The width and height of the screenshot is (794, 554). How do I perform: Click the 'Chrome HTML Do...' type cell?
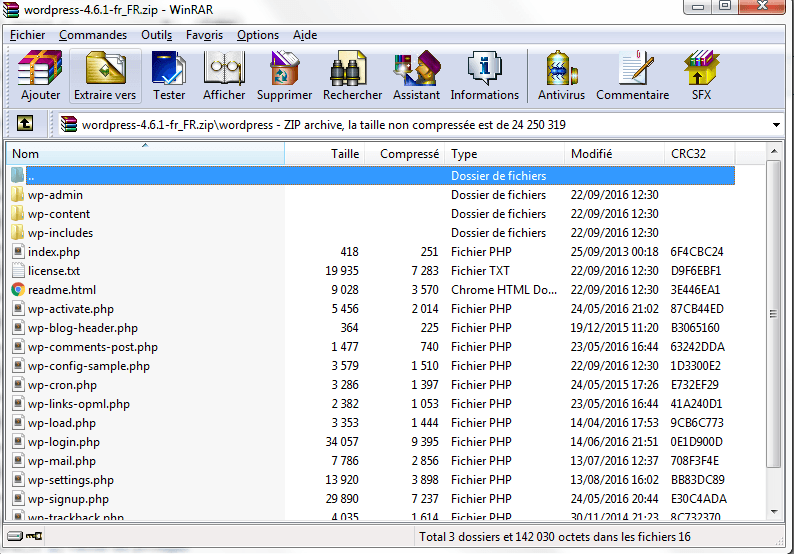pyautogui.click(x=504, y=290)
